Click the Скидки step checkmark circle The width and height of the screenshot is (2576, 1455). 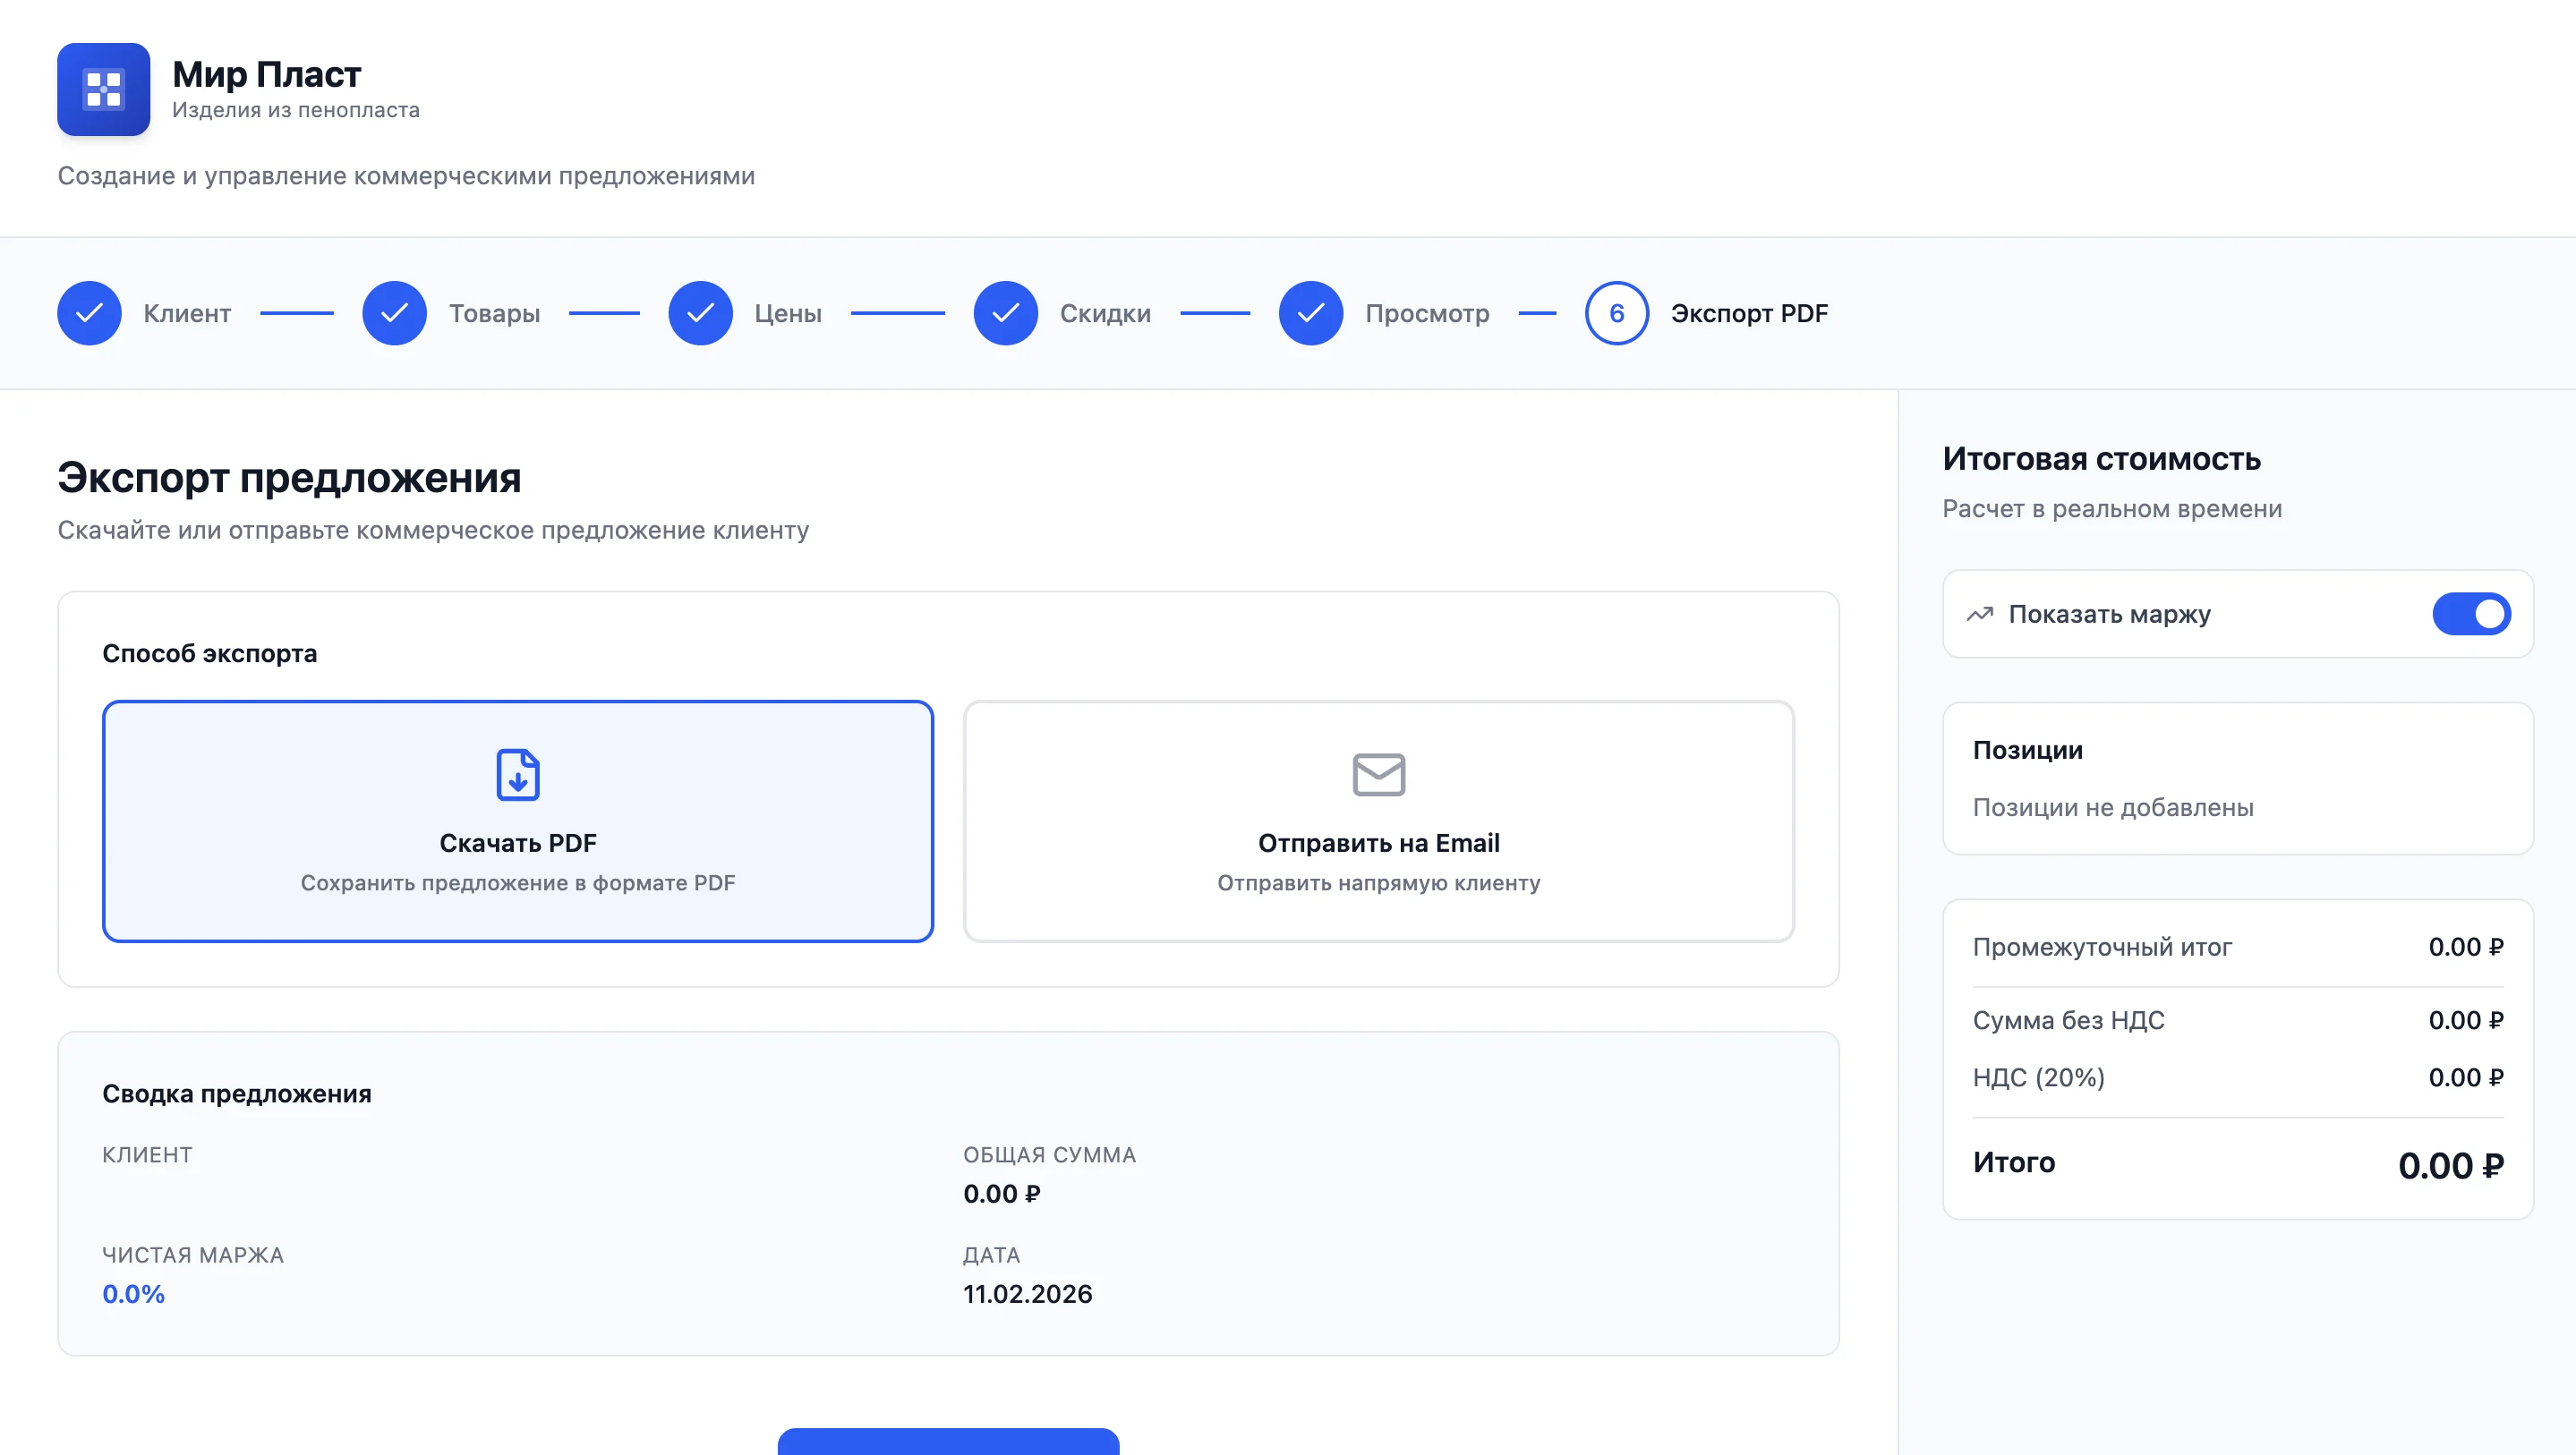pos(1005,313)
